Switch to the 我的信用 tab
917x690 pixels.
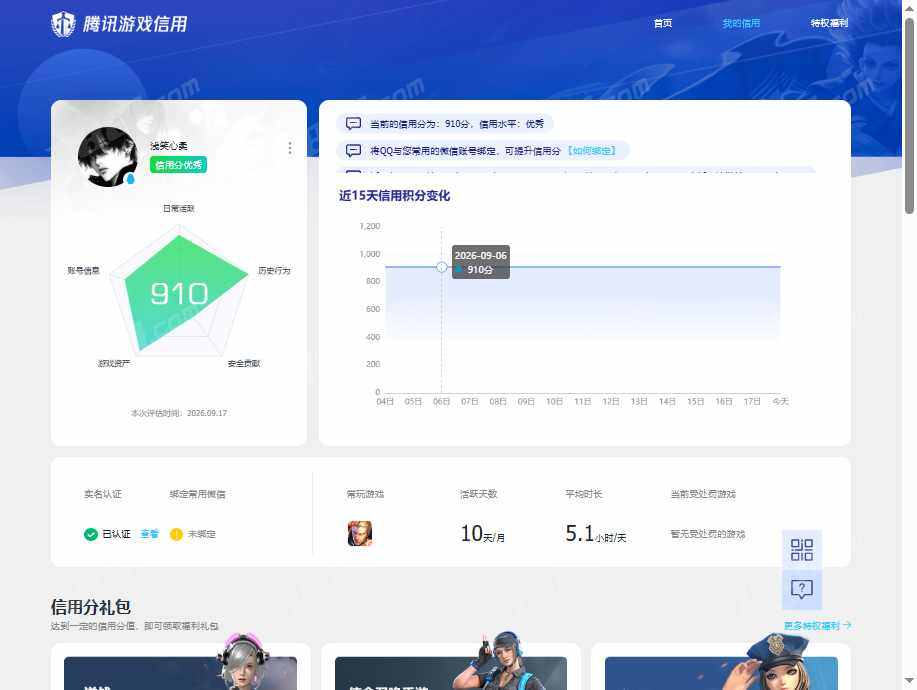741,23
